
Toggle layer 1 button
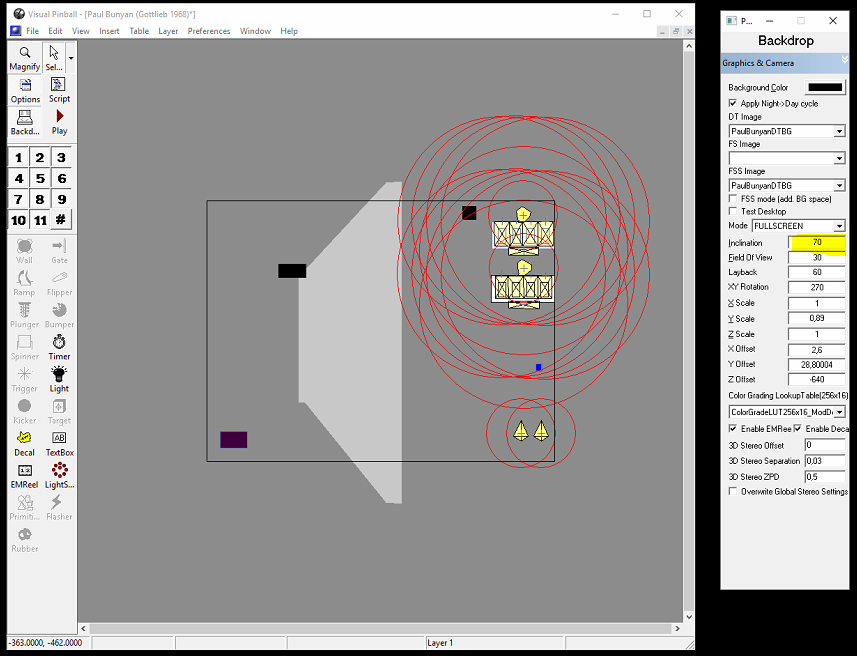pos(19,157)
